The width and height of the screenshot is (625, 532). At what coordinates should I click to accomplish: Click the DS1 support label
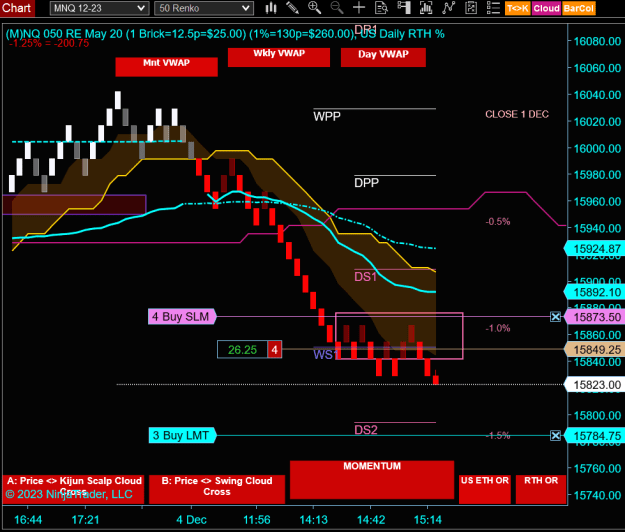point(366,277)
